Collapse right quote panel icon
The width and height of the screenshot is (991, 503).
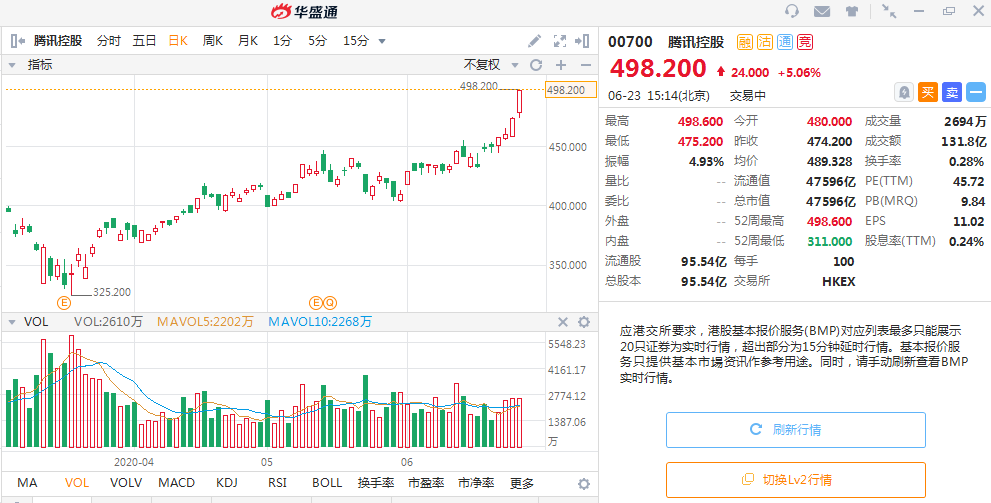point(582,41)
